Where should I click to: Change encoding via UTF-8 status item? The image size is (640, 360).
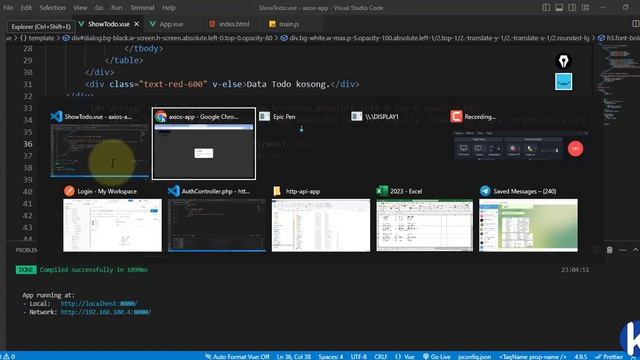[x=359, y=356]
